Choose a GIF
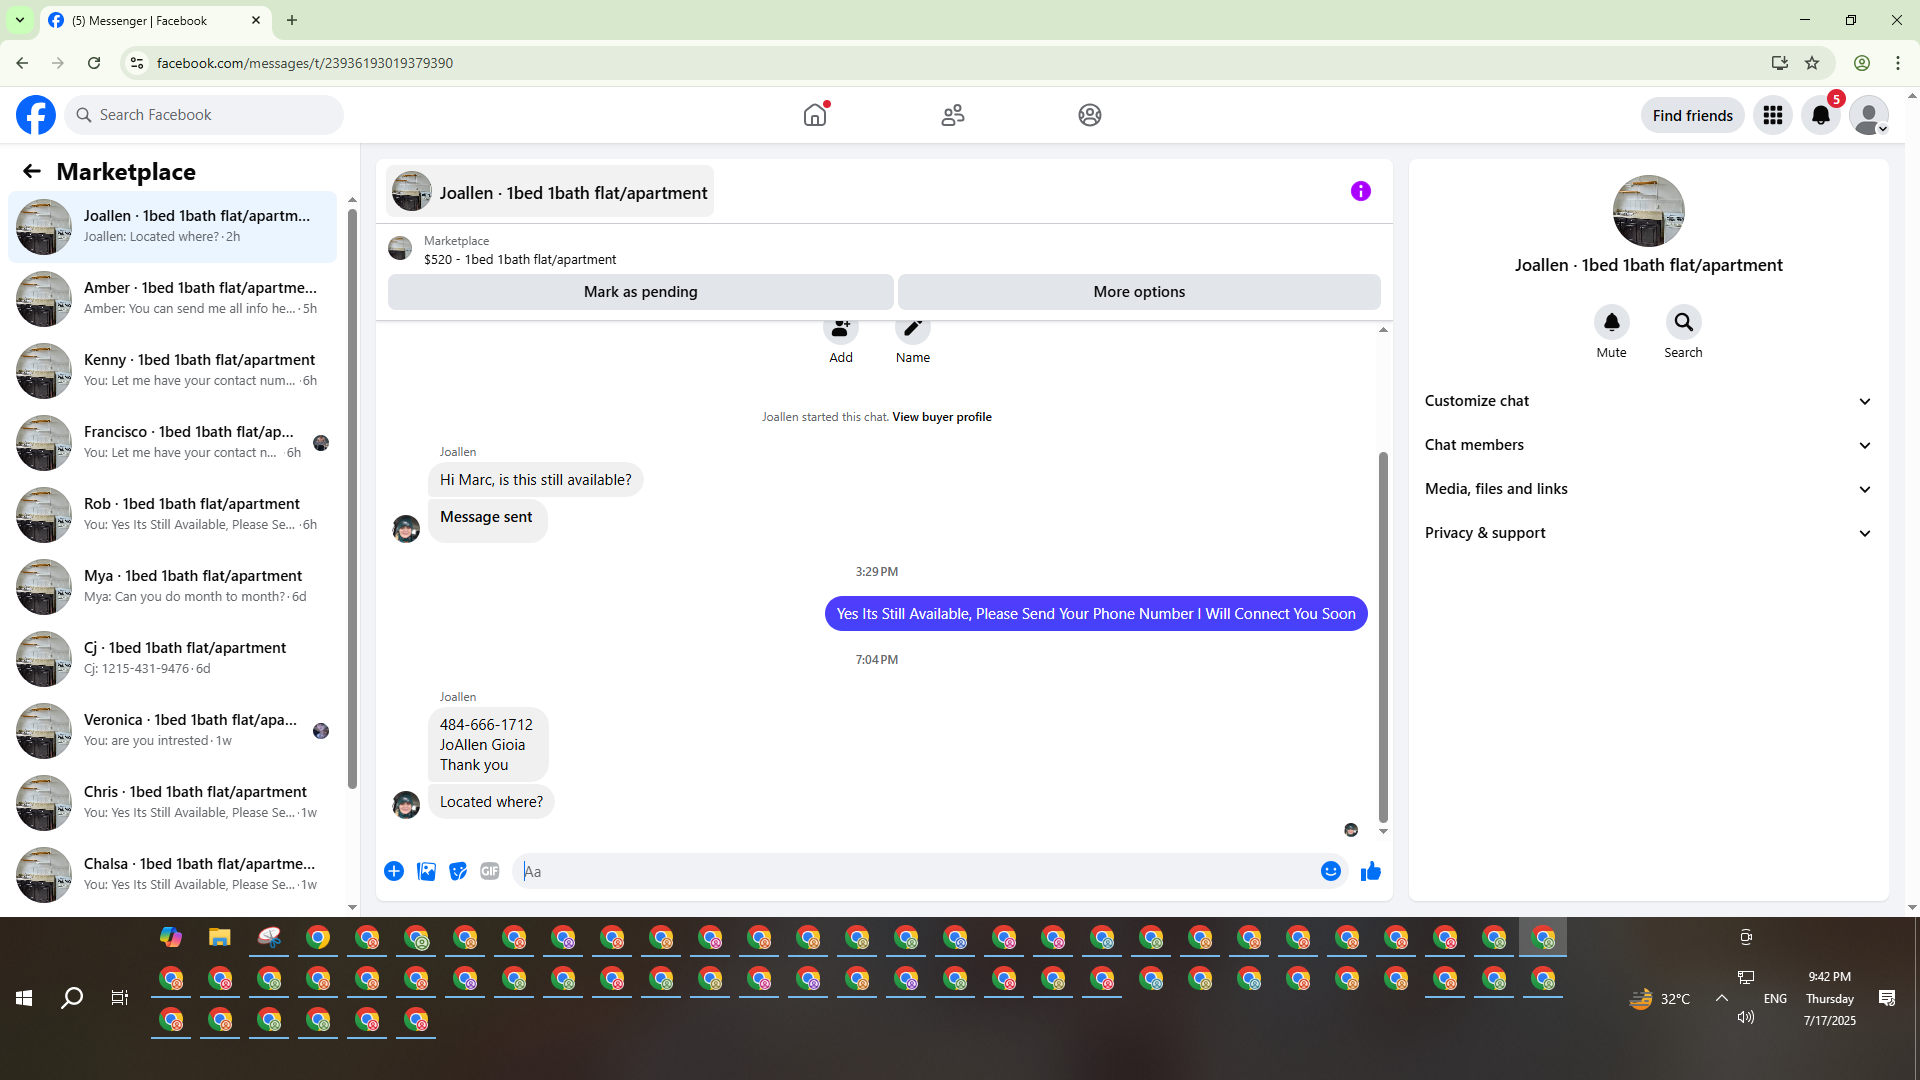 click(490, 871)
